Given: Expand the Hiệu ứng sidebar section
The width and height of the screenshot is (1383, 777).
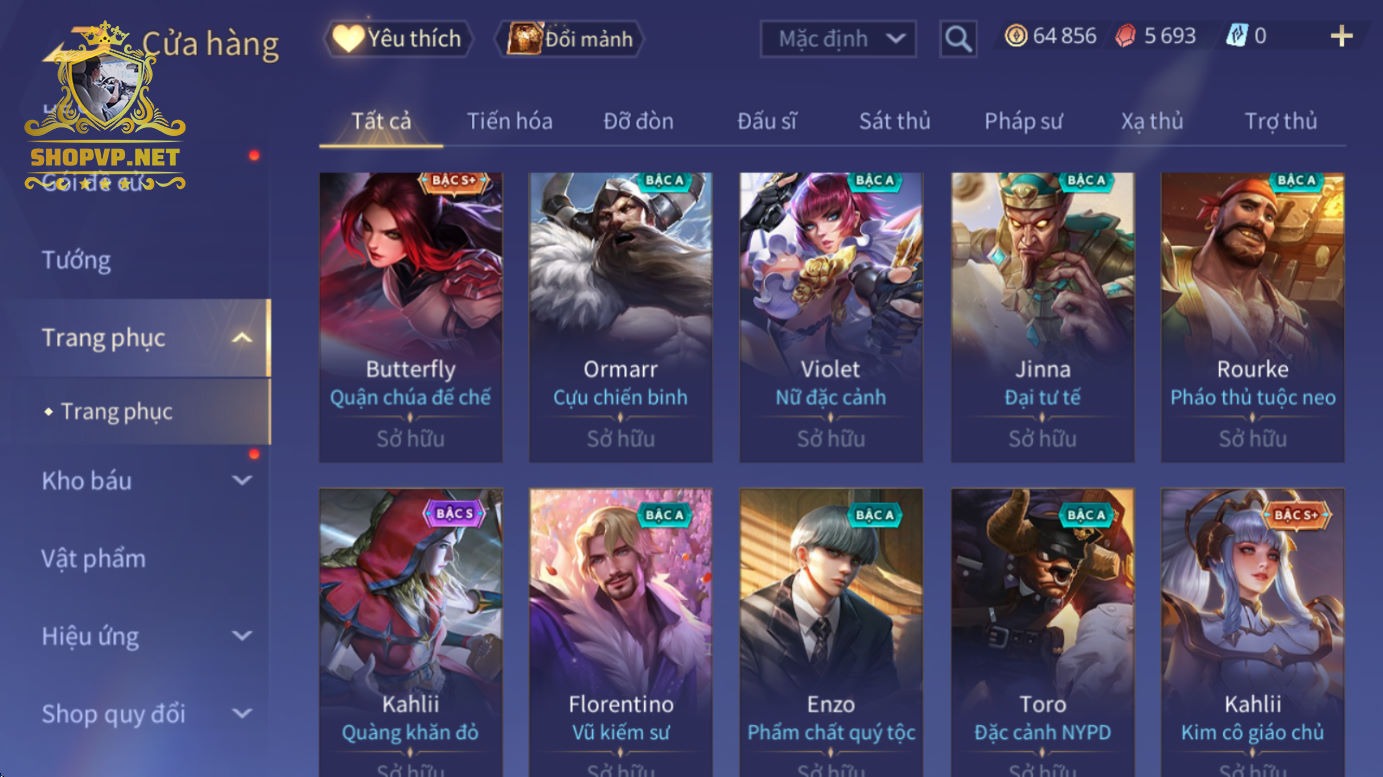Looking at the screenshot, I should (242, 636).
